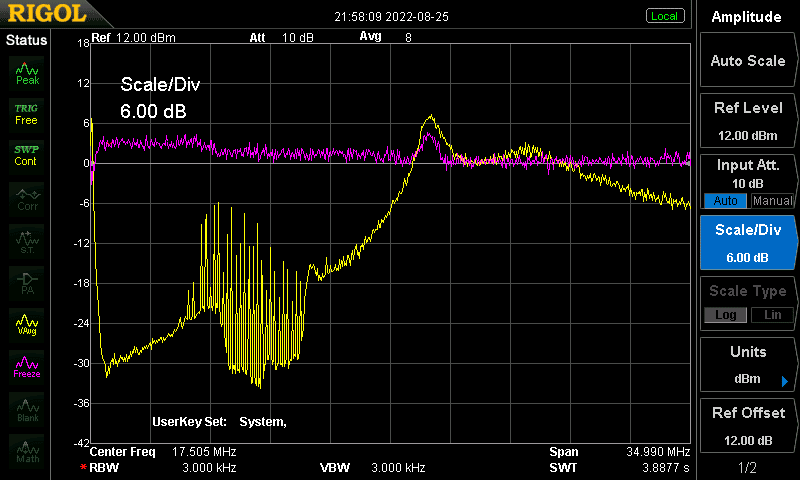The width and height of the screenshot is (800, 480).
Task: Select Lin scale type
Action: pyautogui.click(x=772, y=315)
